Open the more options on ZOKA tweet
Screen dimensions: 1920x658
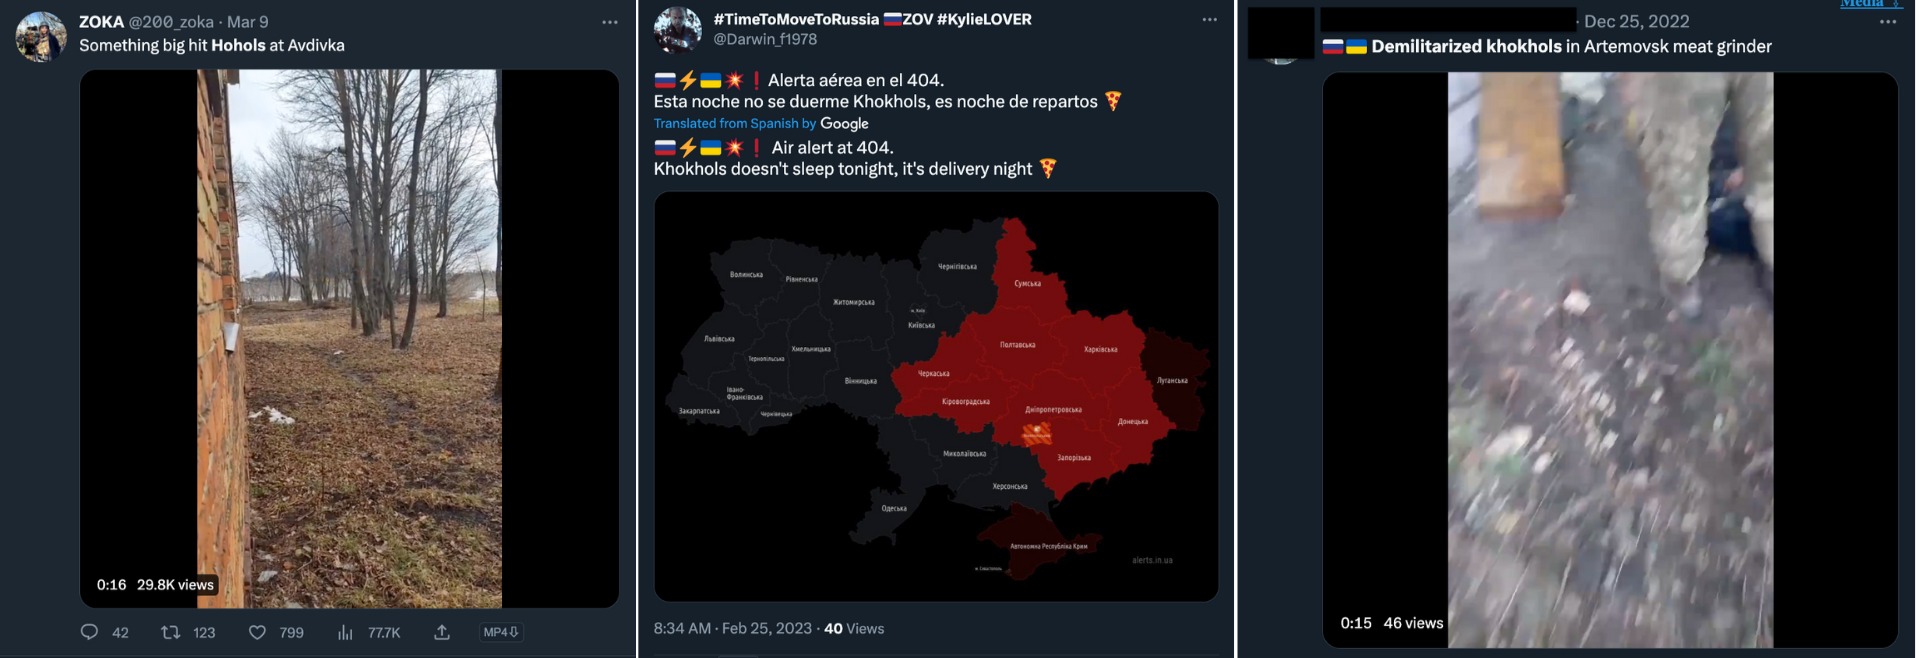[610, 22]
